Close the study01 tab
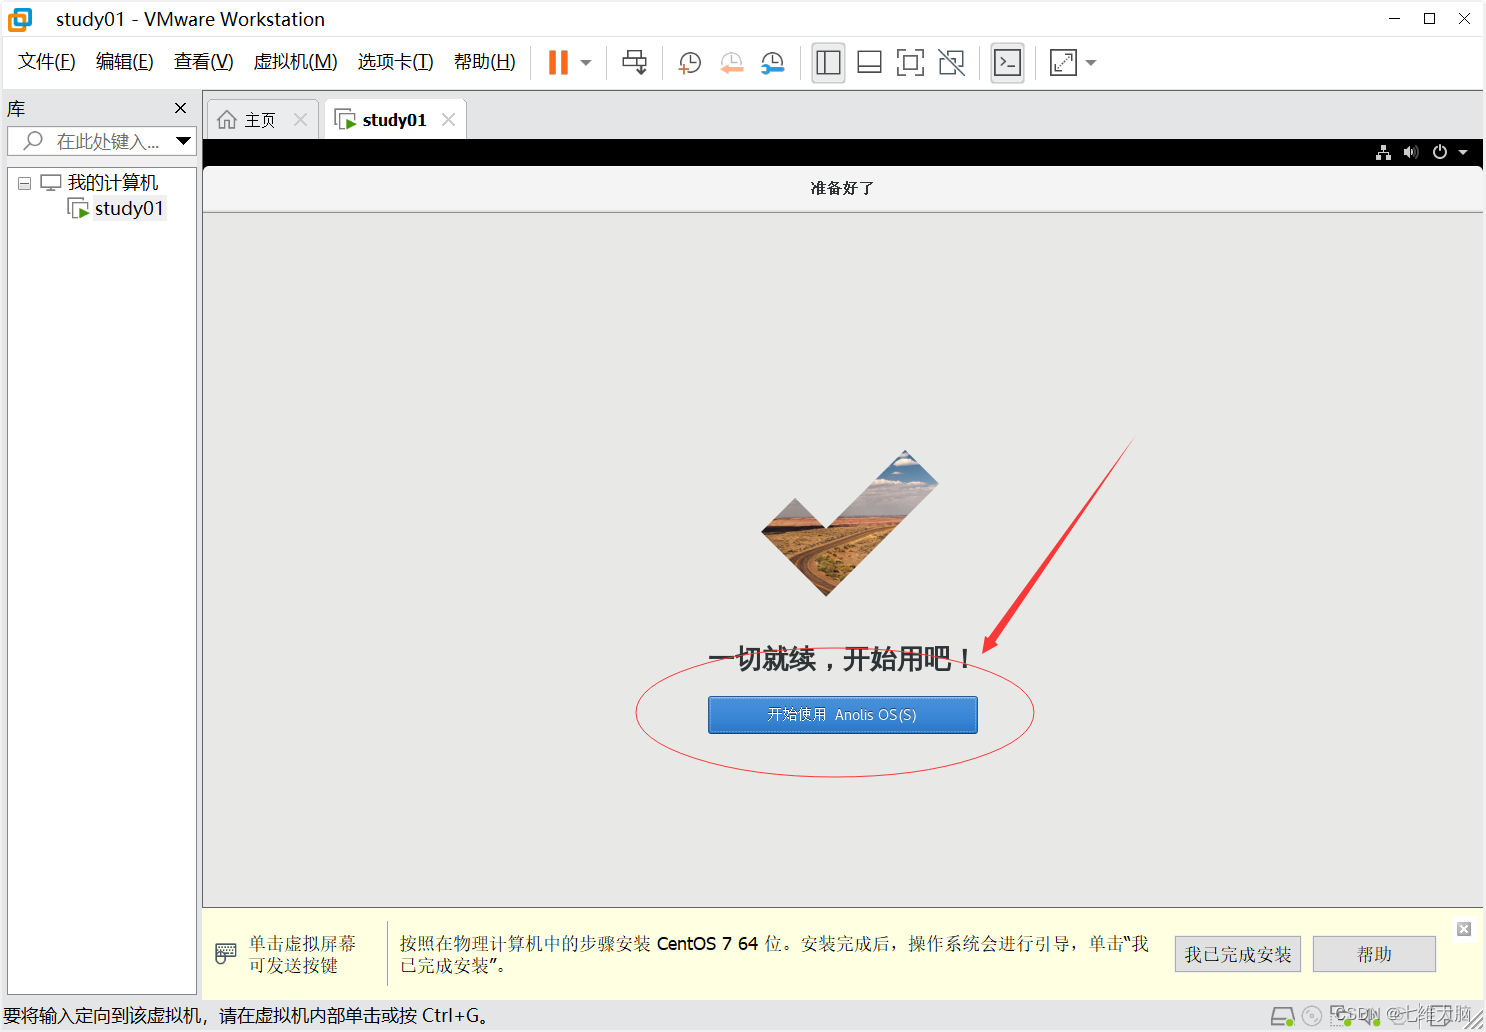The height and width of the screenshot is (1032, 1486). [x=448, y=119]
